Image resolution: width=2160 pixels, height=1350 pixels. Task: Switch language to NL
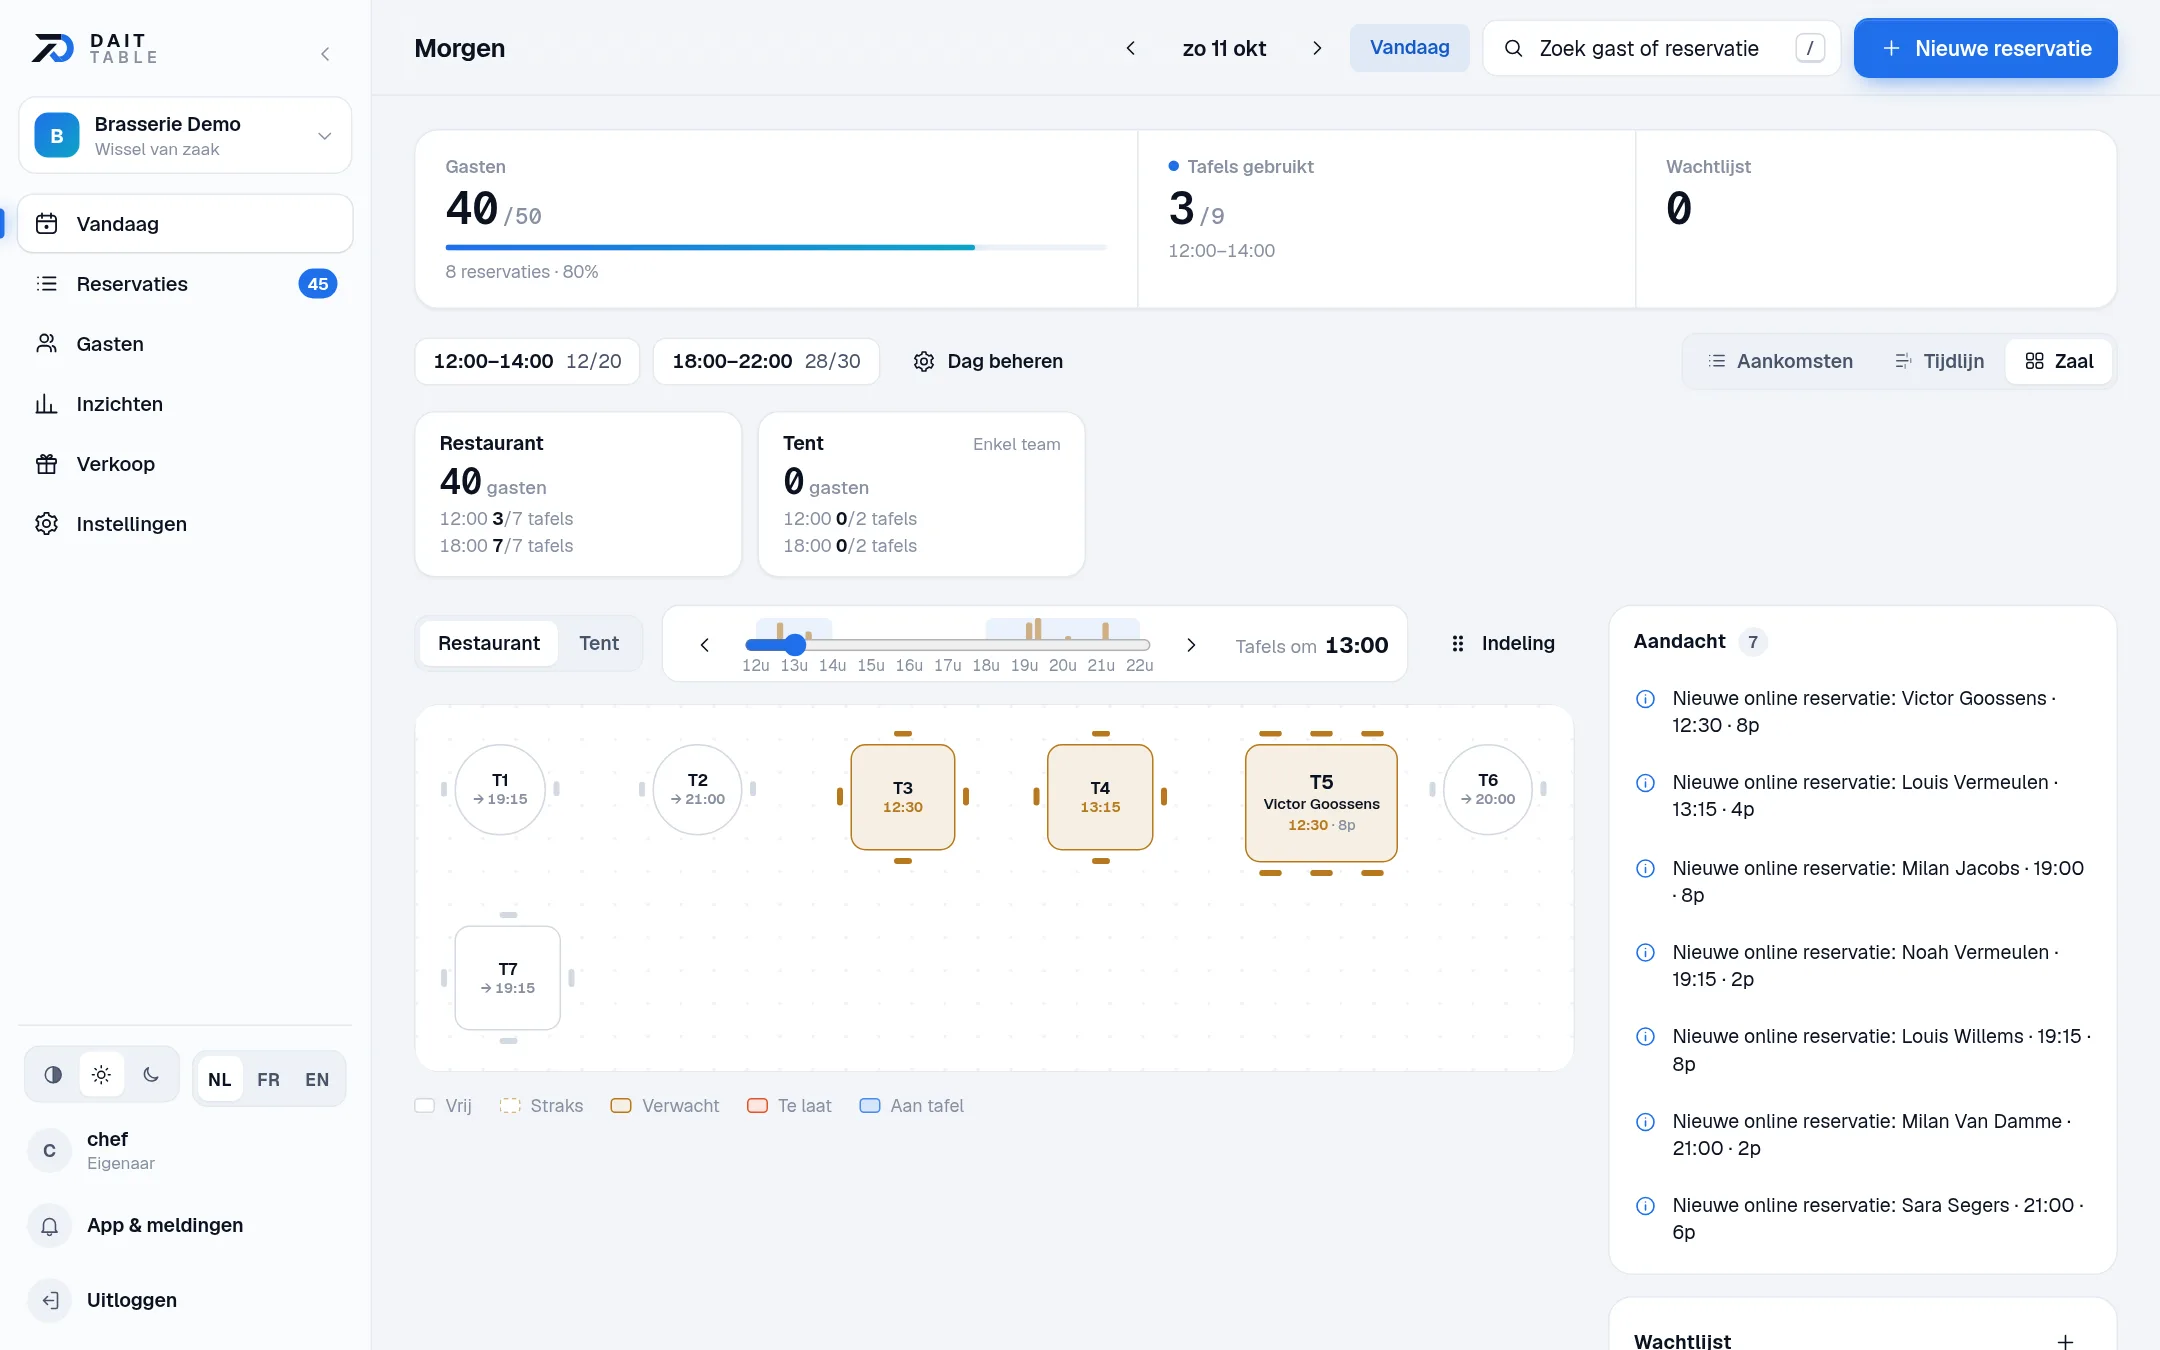pos(220,1079)
